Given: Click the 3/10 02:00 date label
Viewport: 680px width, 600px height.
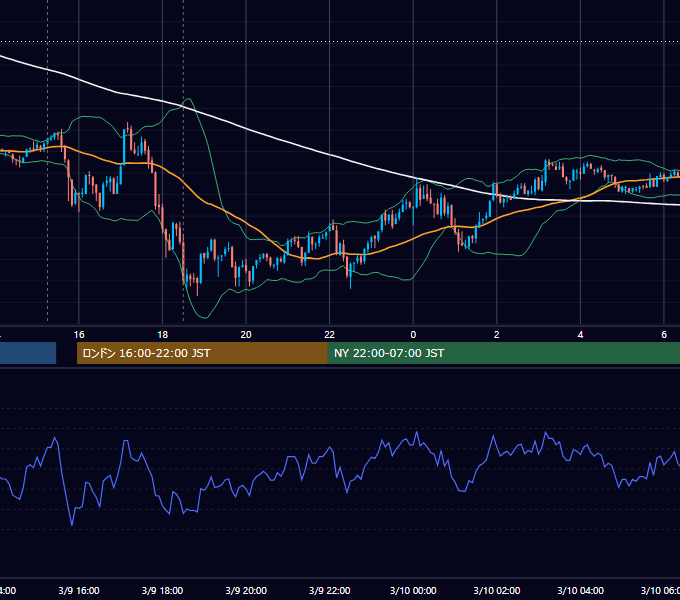Looking at the screenshot, I should point(497,590).
